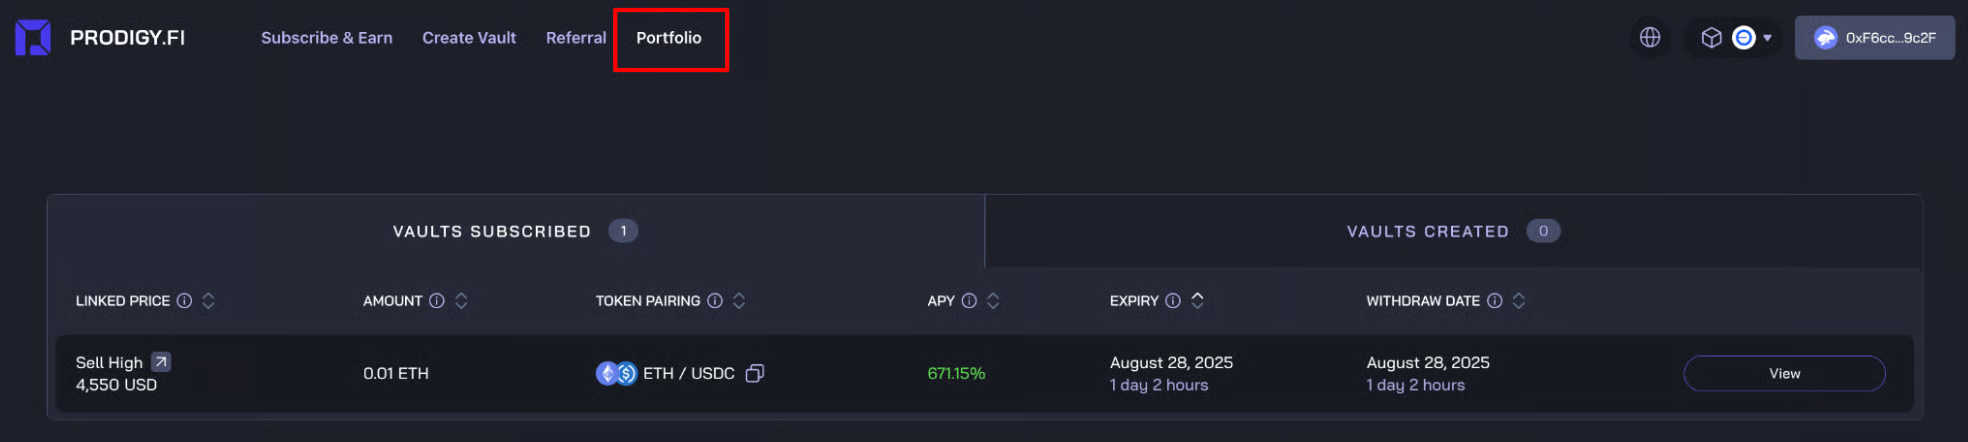
Task: Click the info icon beside Linked Price
Action: [185, 301]
